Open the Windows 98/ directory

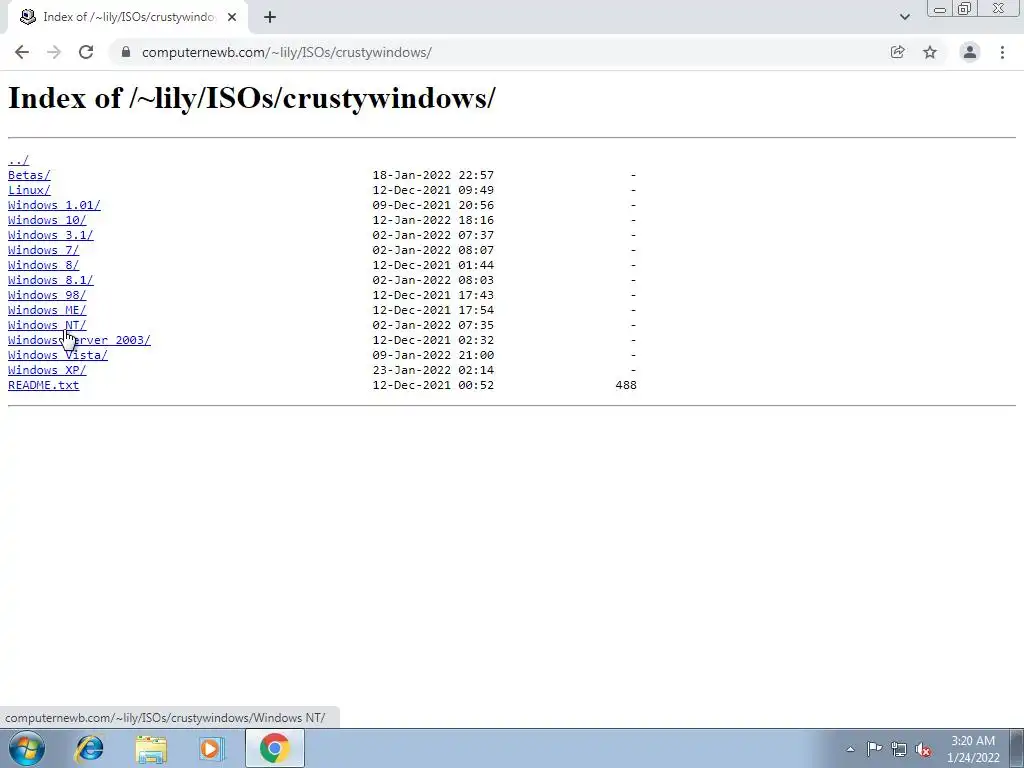point(47,295)
